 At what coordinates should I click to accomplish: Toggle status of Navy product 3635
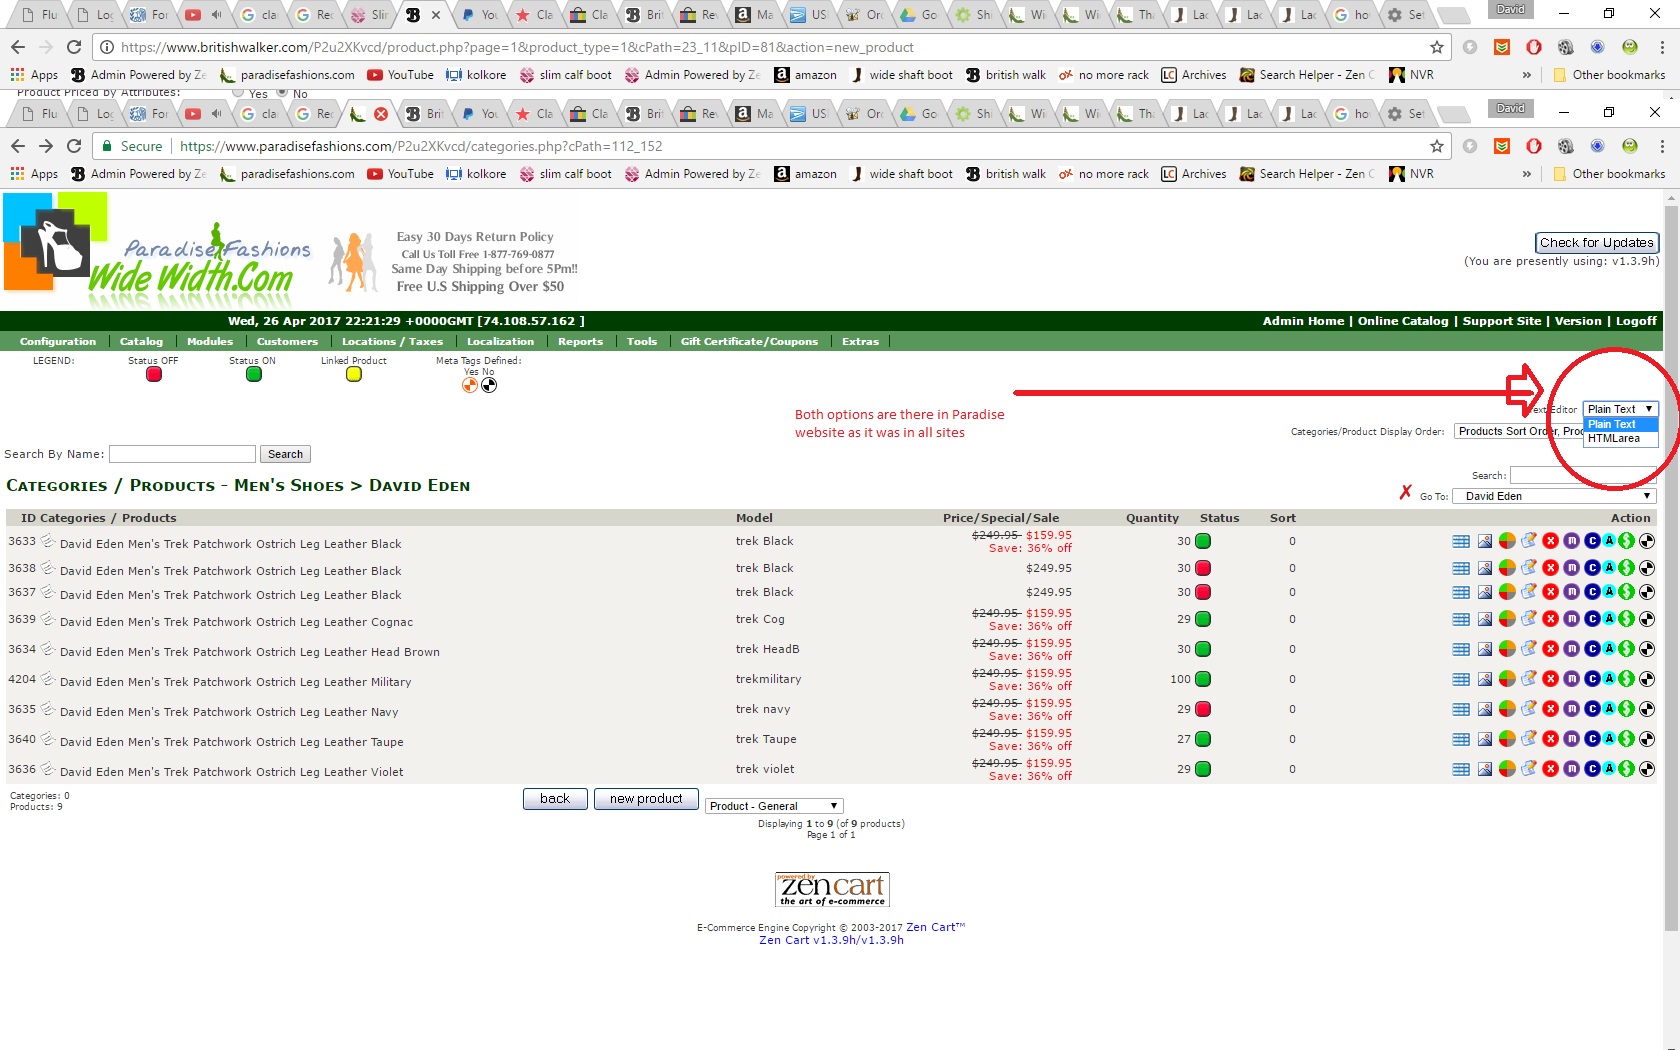tap(1203, 709)
